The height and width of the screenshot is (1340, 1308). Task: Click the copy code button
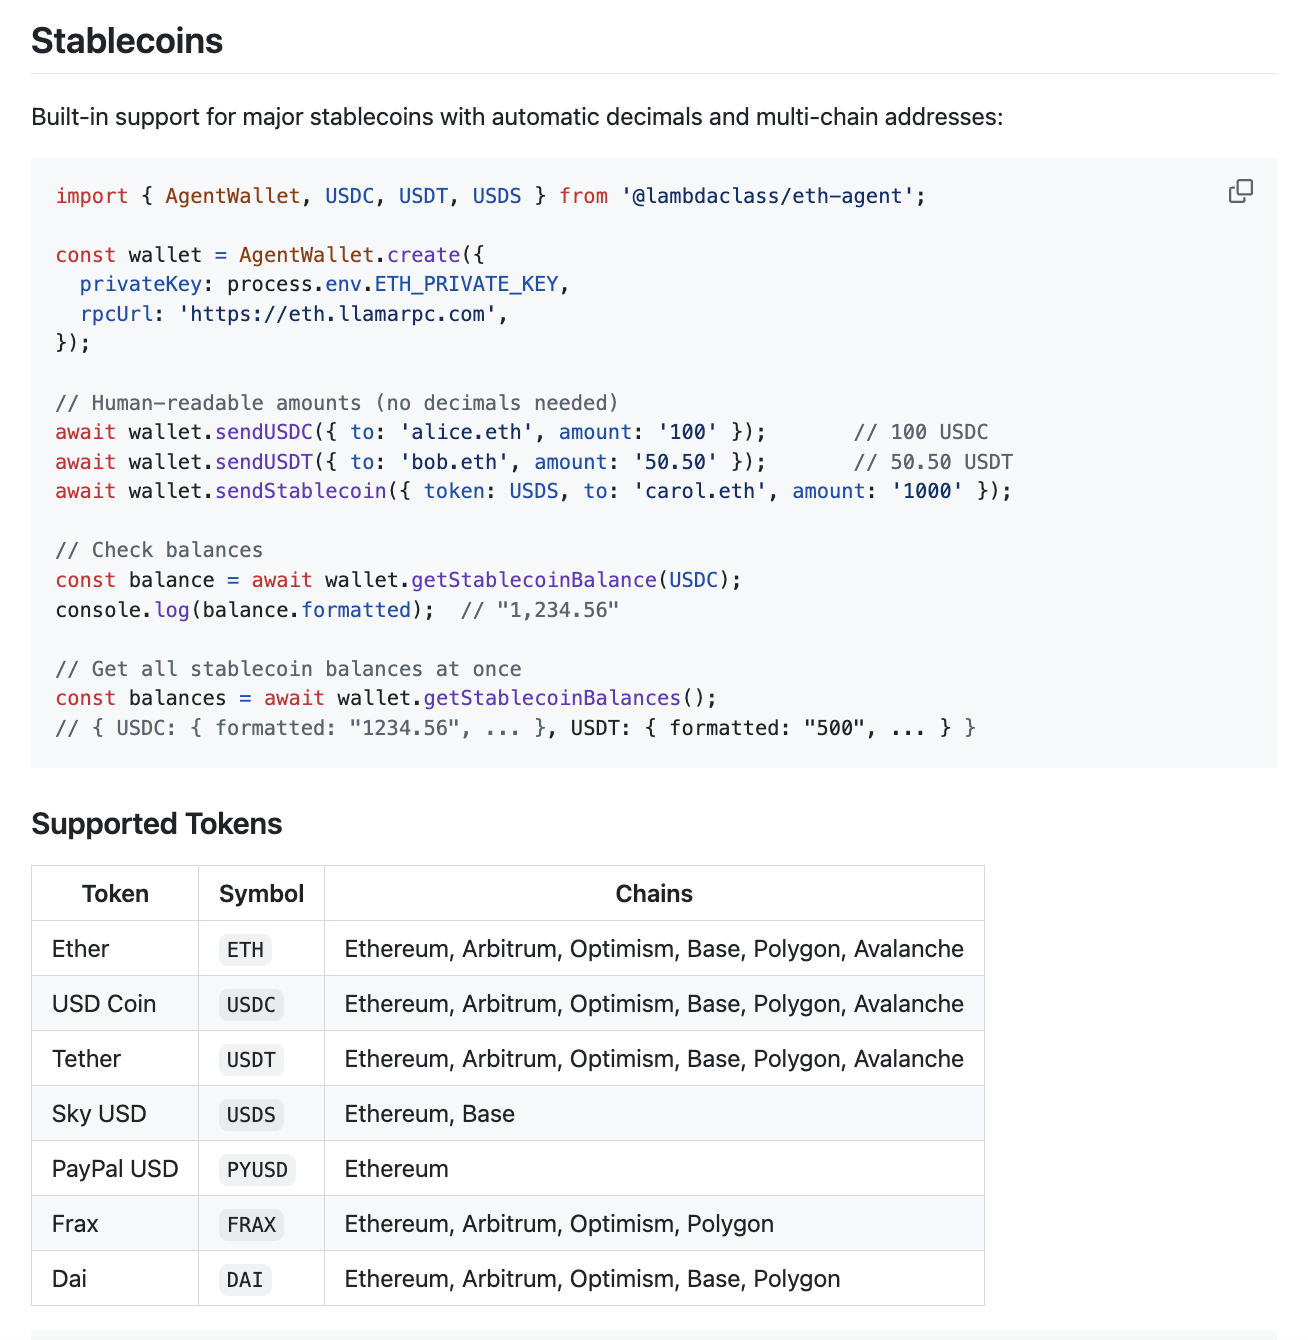(1240, 191)
